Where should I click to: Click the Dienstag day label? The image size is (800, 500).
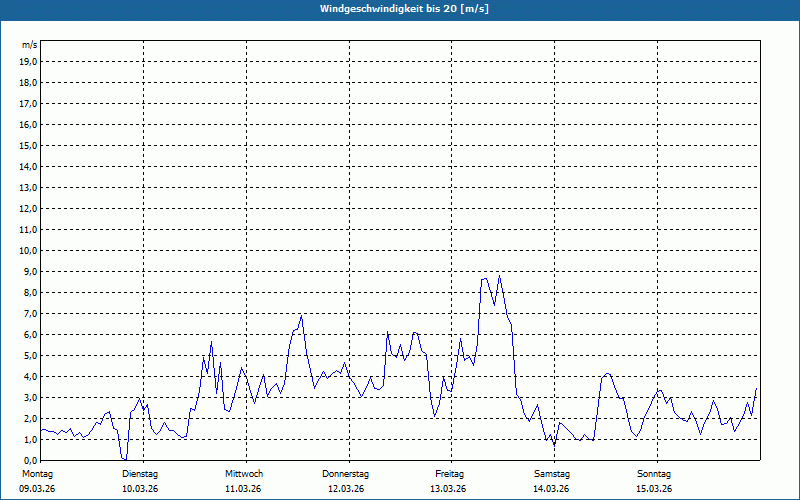140,473
